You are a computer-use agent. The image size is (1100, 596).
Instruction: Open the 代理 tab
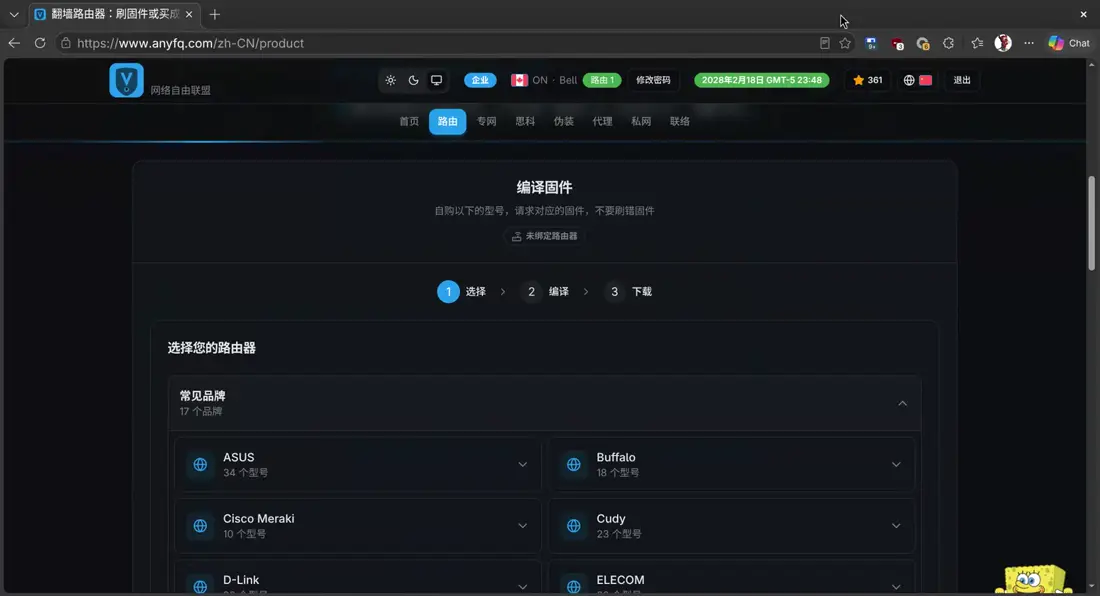[602, 121]
